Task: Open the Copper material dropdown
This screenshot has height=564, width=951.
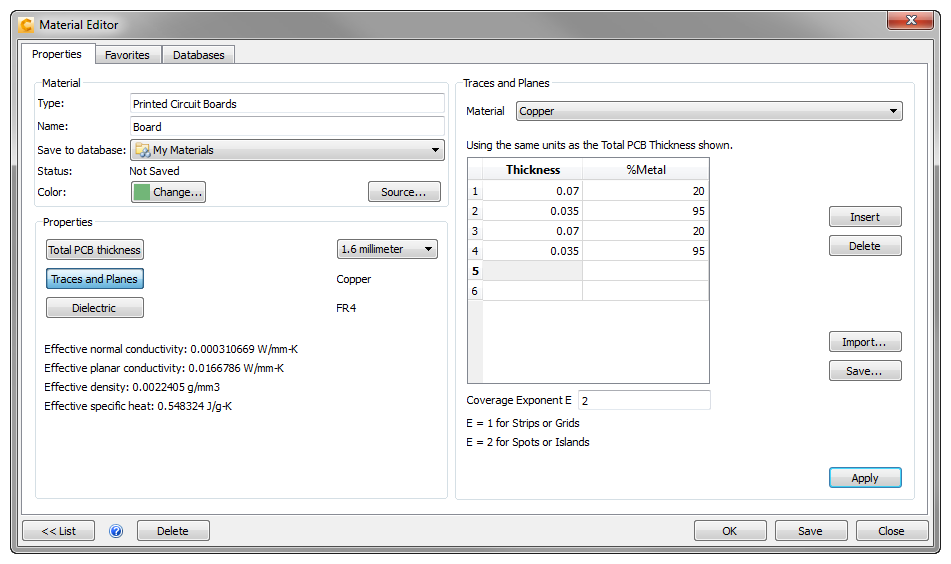Action: pos(709,111)
